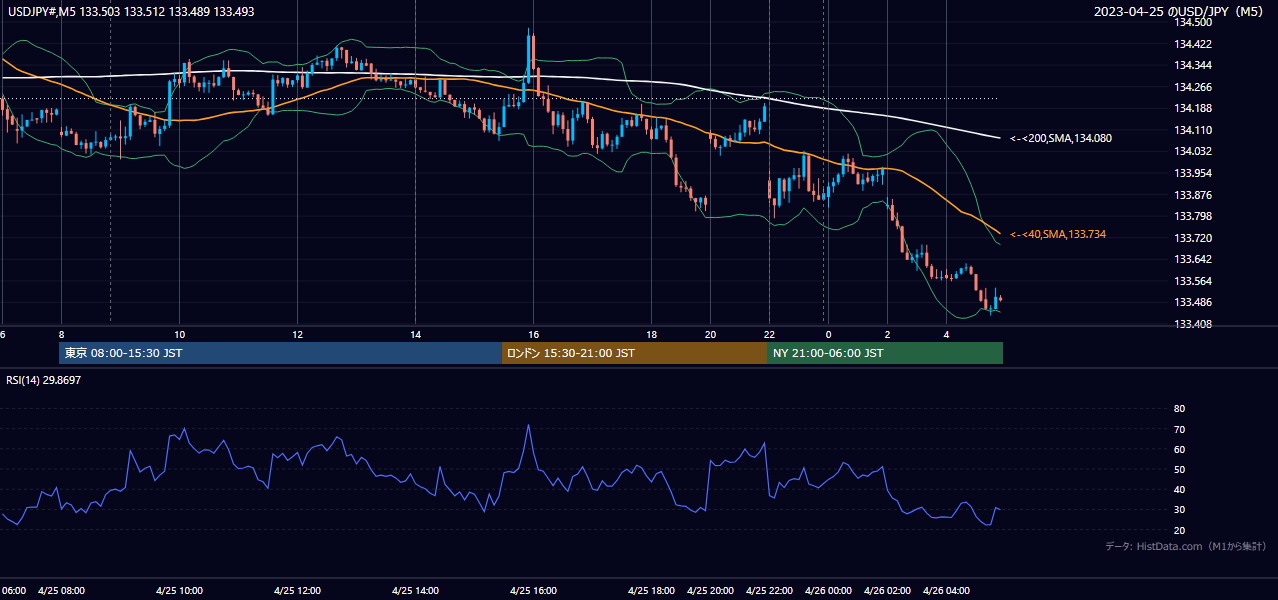Screen dimensions: 1278x600
Task: Click the 東京 08:00-15:30 JST session bar
Action: point(280,353)
